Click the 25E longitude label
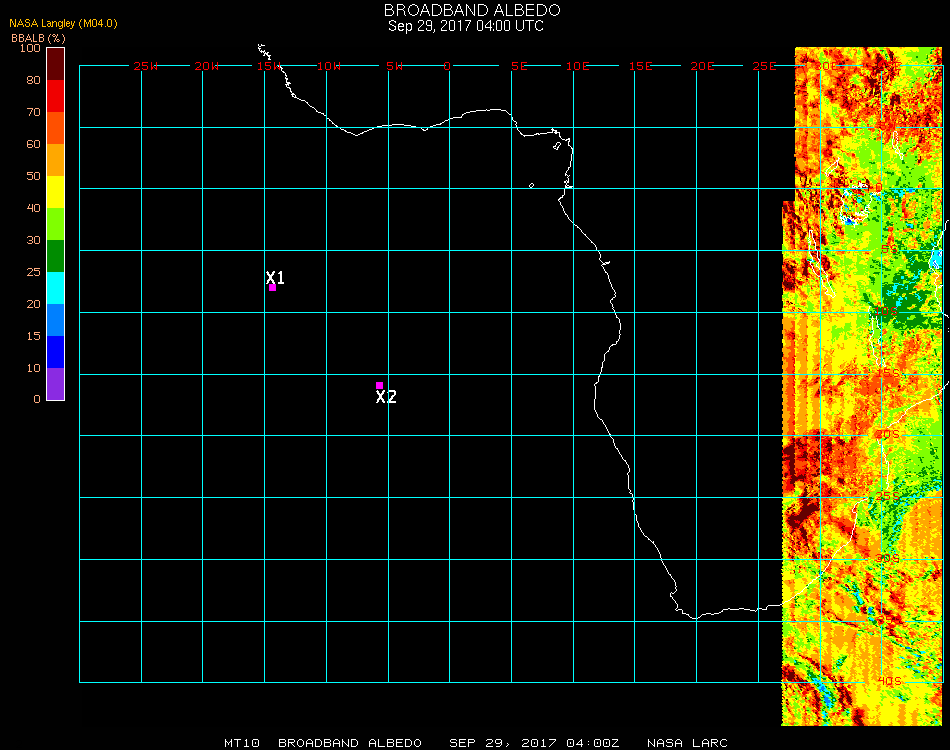 pyautogui.click(x=764, y=66)
